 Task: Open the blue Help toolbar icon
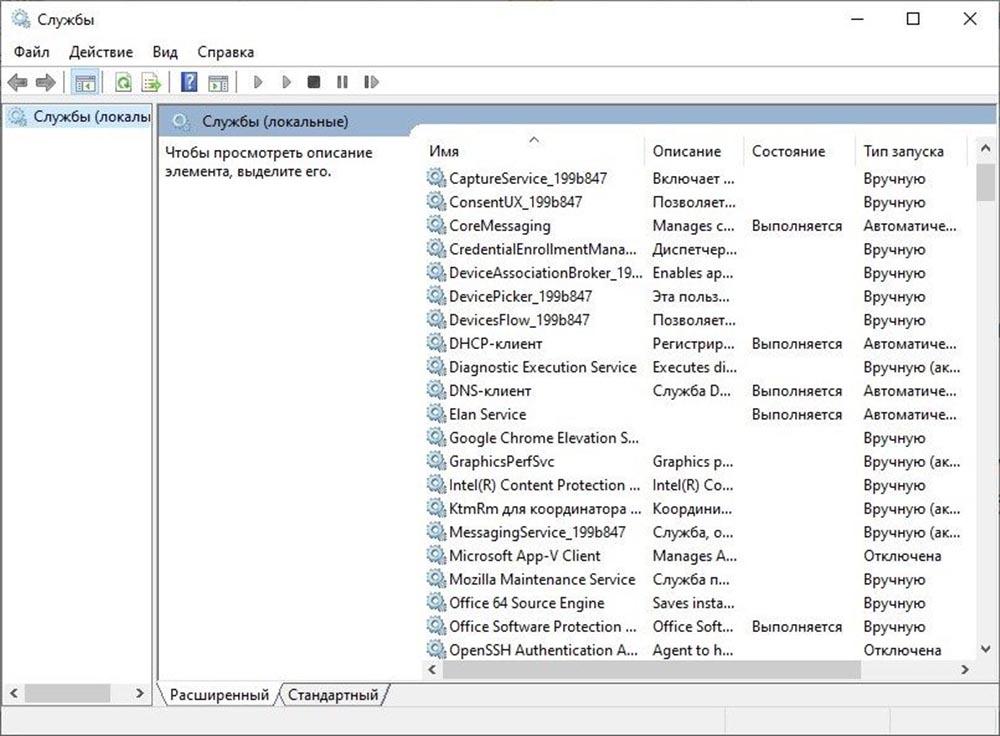coord(189,82)
